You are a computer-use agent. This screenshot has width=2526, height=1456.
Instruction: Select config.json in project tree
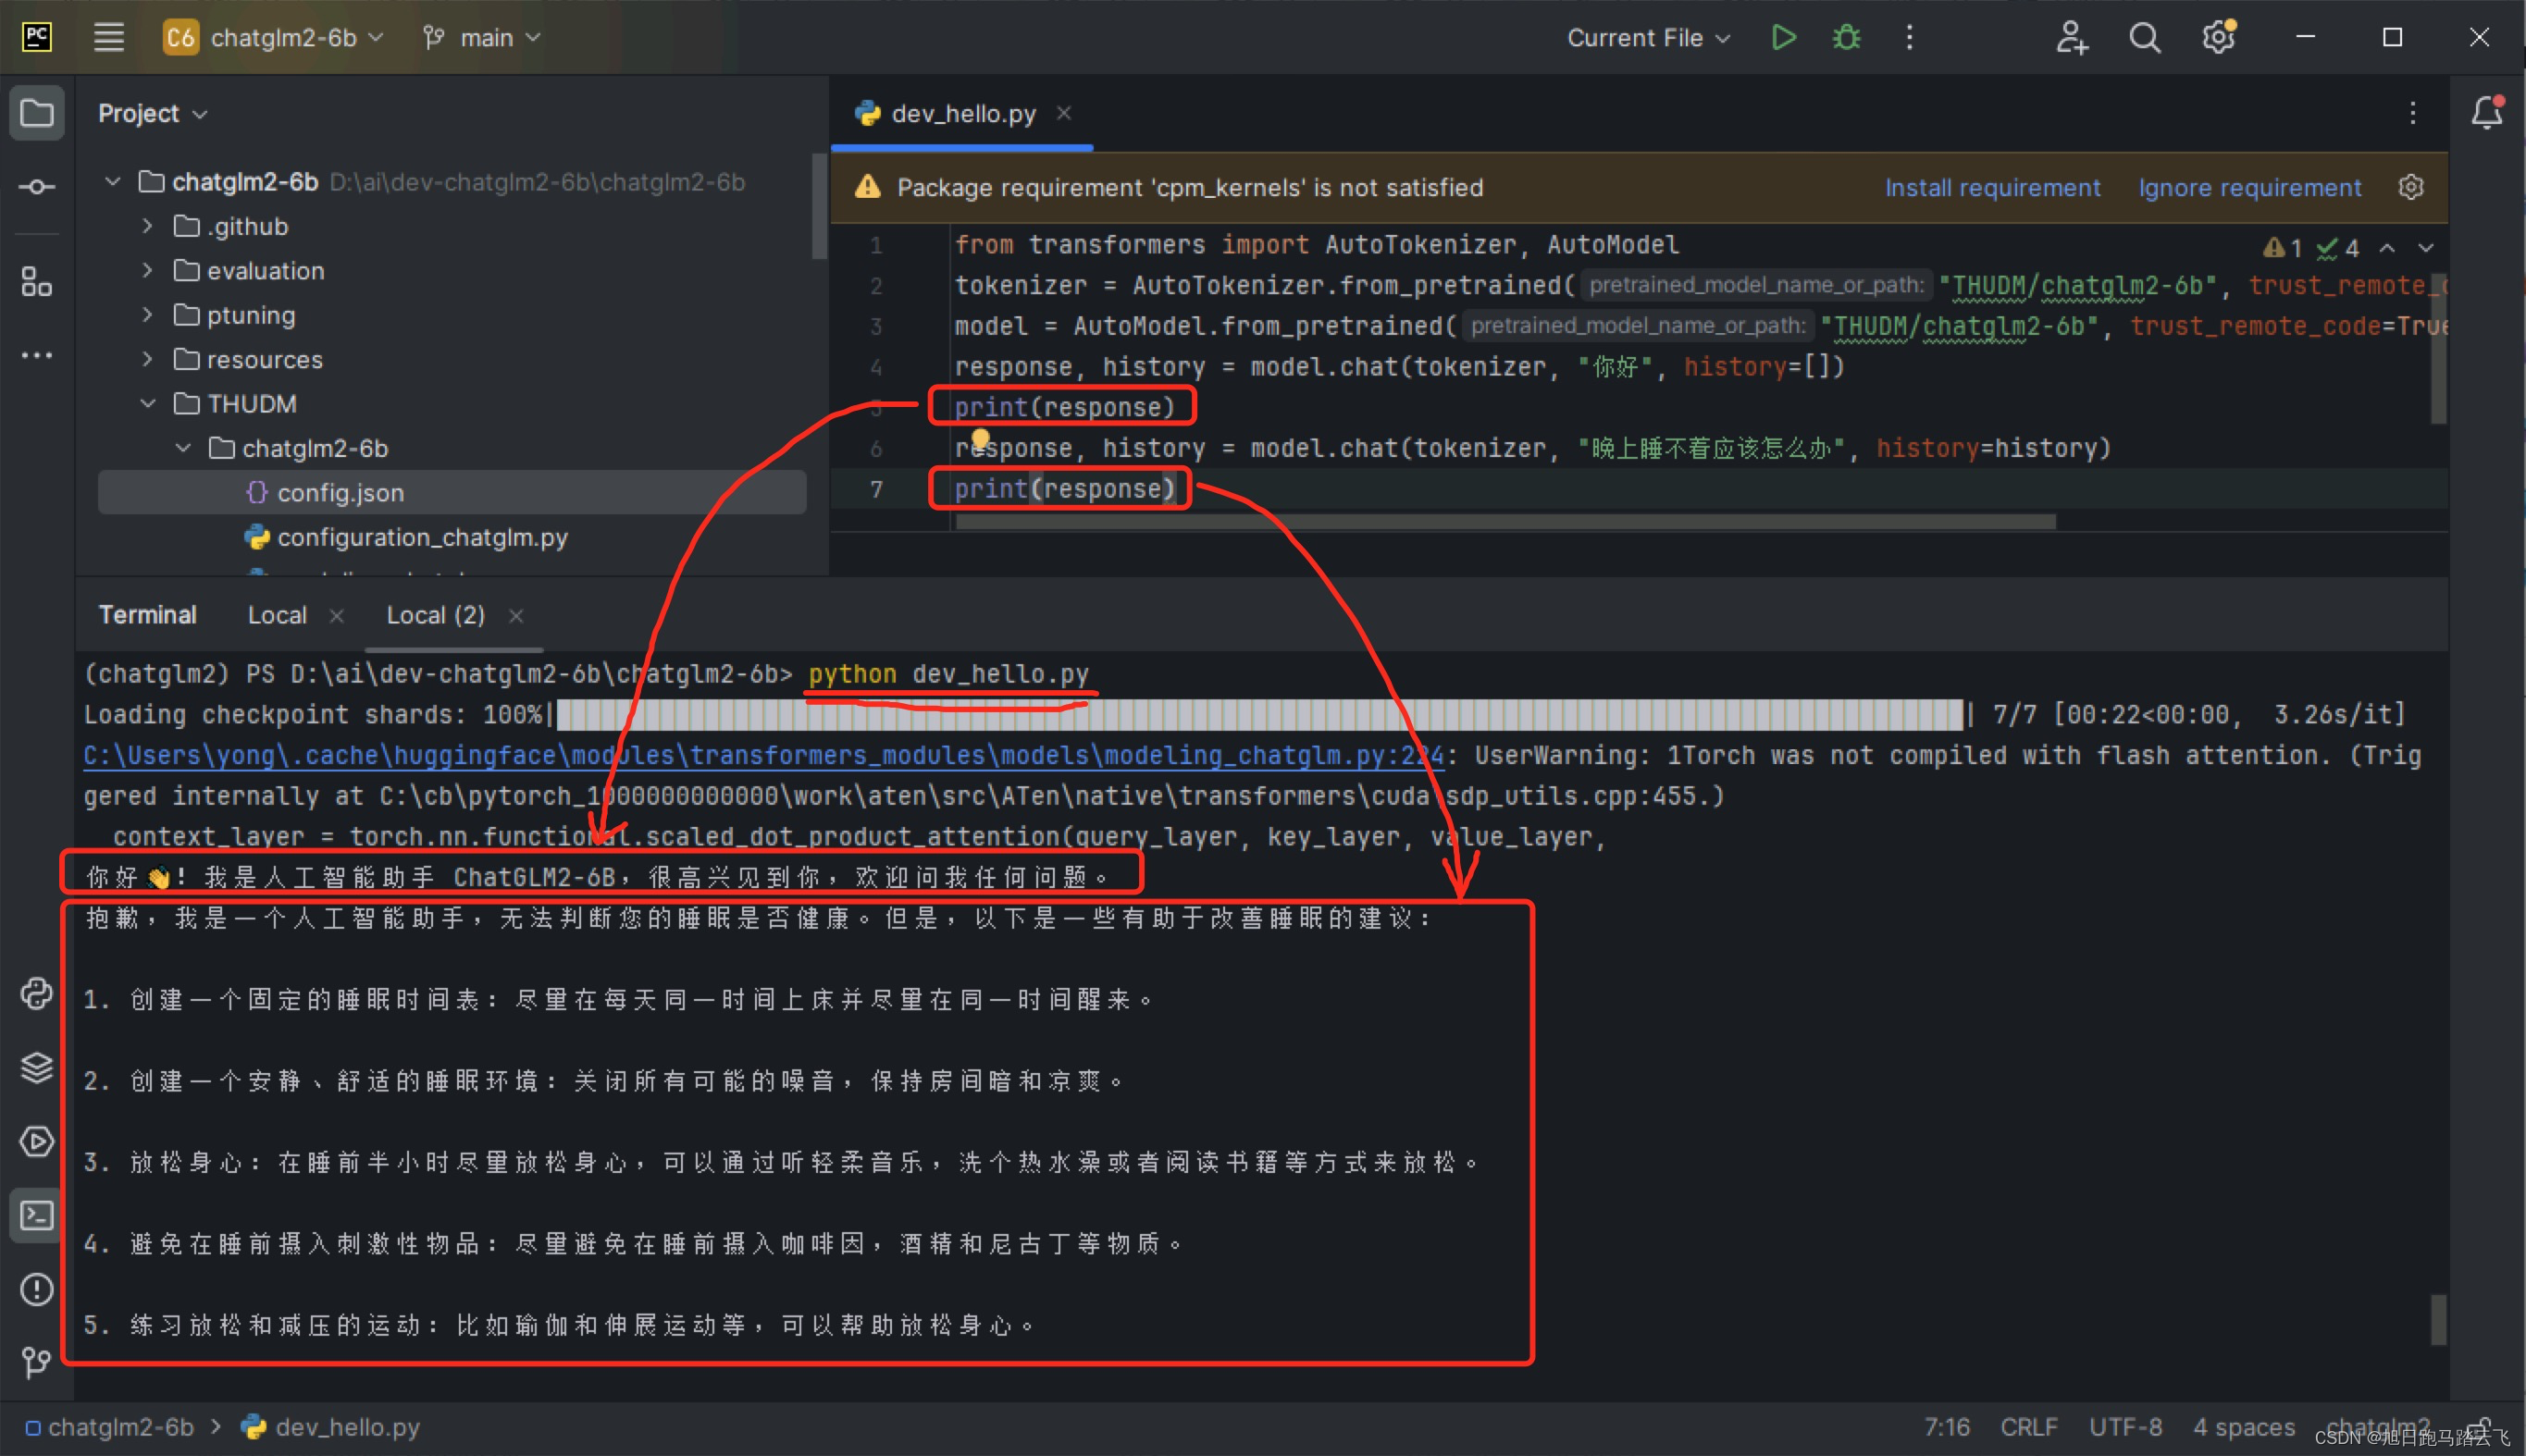(452, 492)
